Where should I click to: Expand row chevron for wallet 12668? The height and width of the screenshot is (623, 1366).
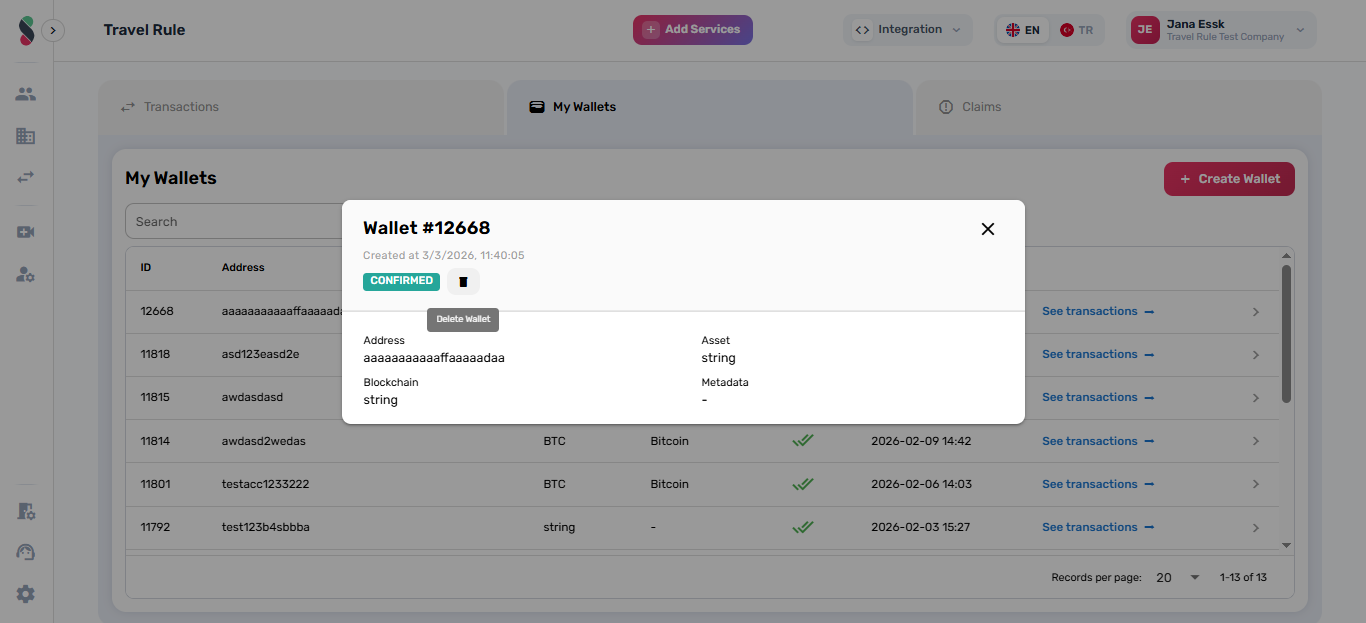point(1256,312)
